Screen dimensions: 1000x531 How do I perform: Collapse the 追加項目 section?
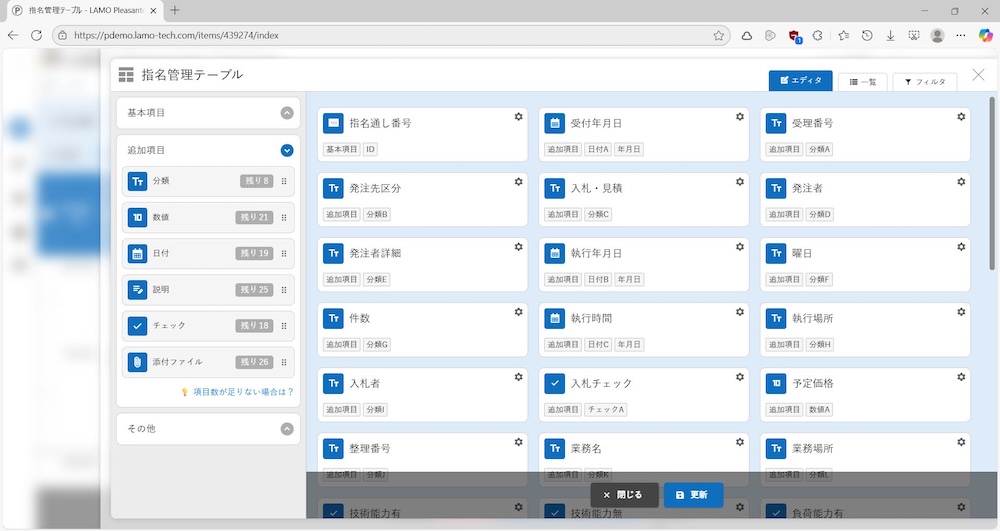287,150
